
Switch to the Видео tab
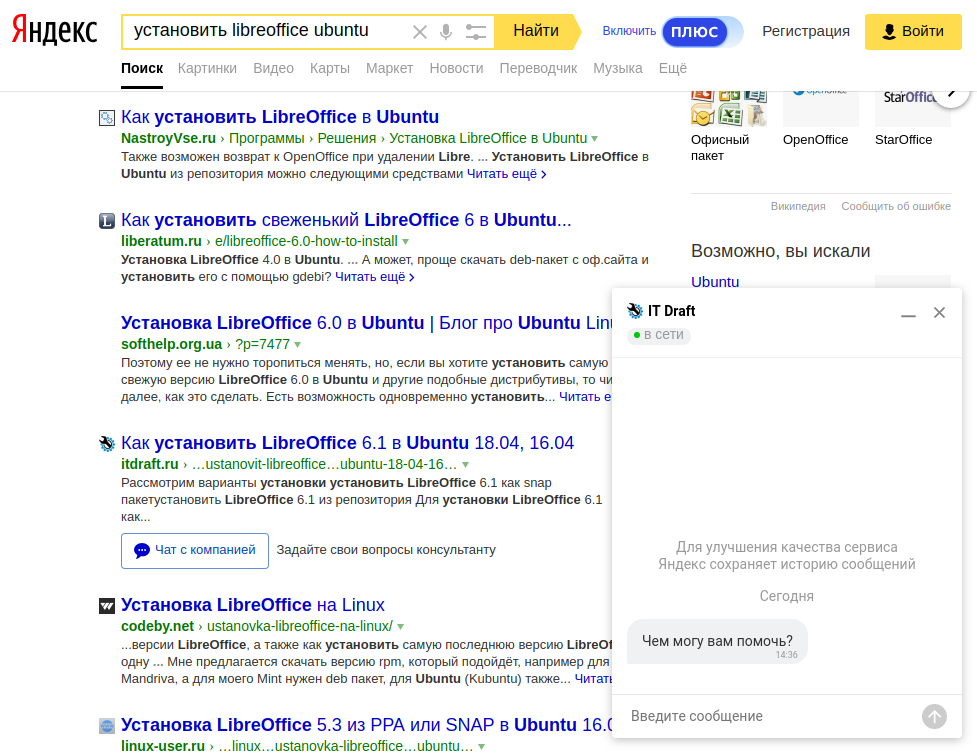coord(273,68)
